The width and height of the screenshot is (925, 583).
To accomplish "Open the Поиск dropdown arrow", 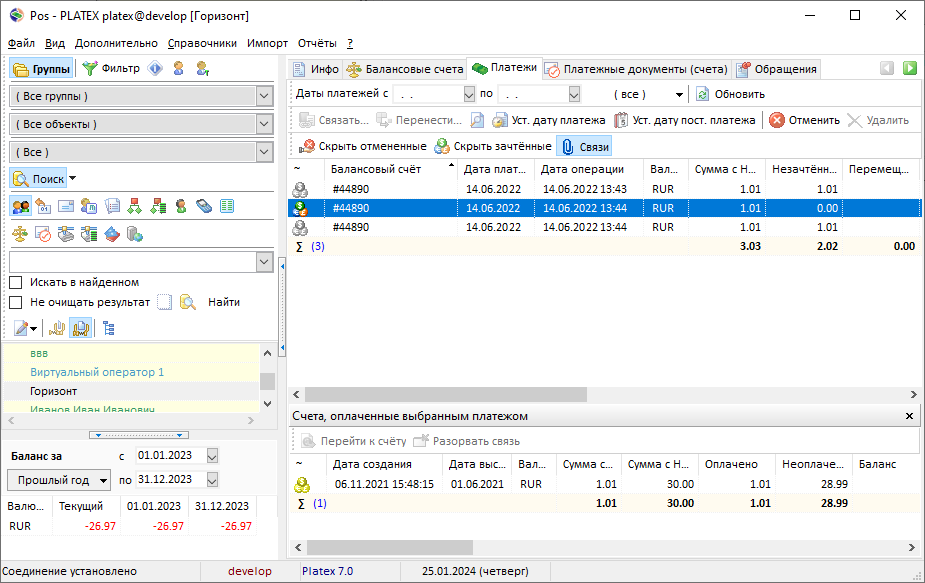I will (73, 178).
